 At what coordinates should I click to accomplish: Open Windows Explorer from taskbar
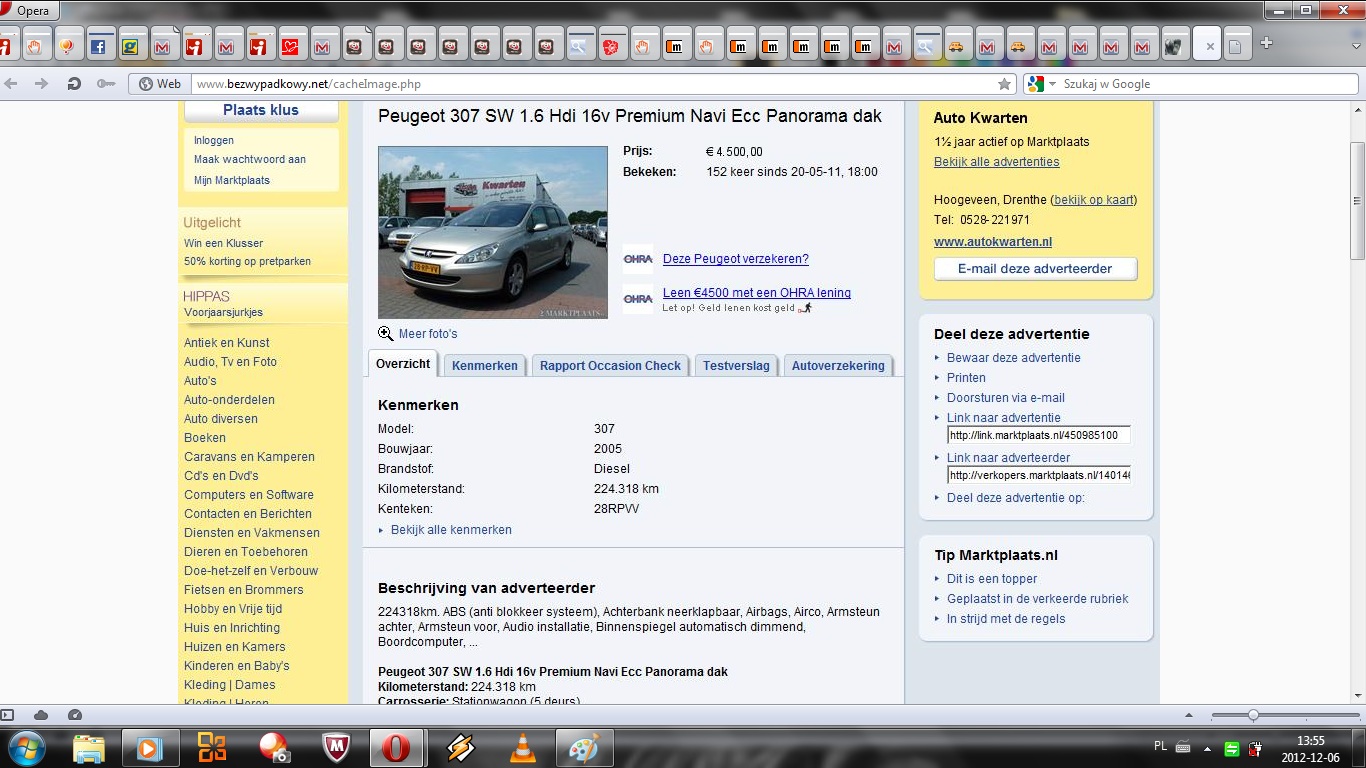tap(88, 748)
